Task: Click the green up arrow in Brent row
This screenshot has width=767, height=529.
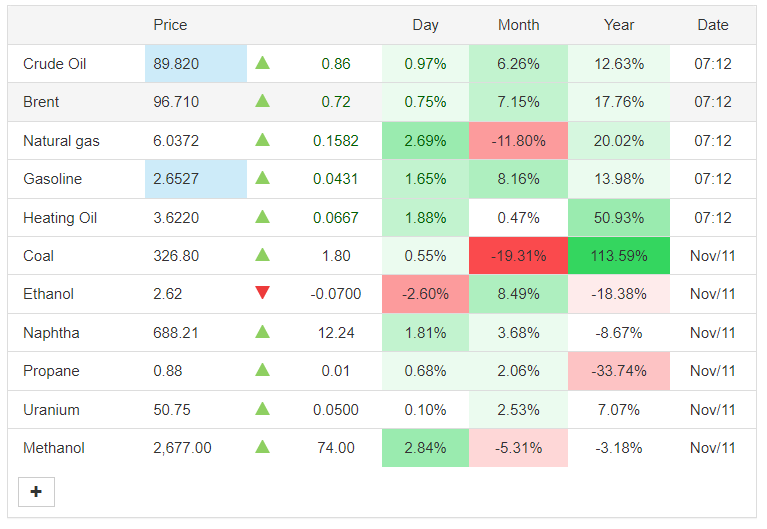Action: [x=263, y=101]
